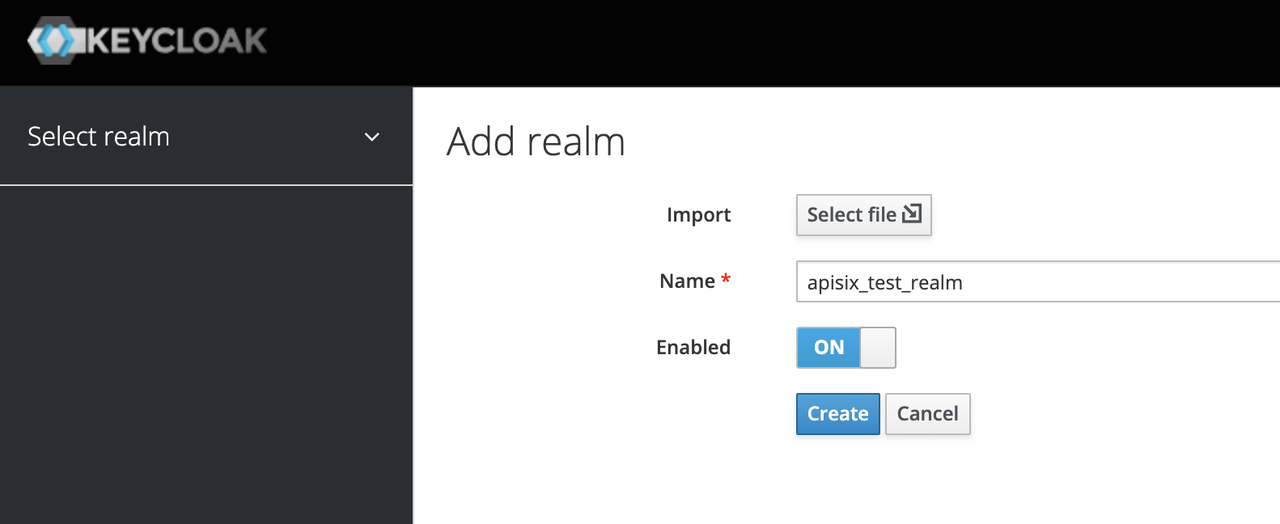Expand the realm list via the chevron arrow

pyautogui.click(x=372, y=137)
